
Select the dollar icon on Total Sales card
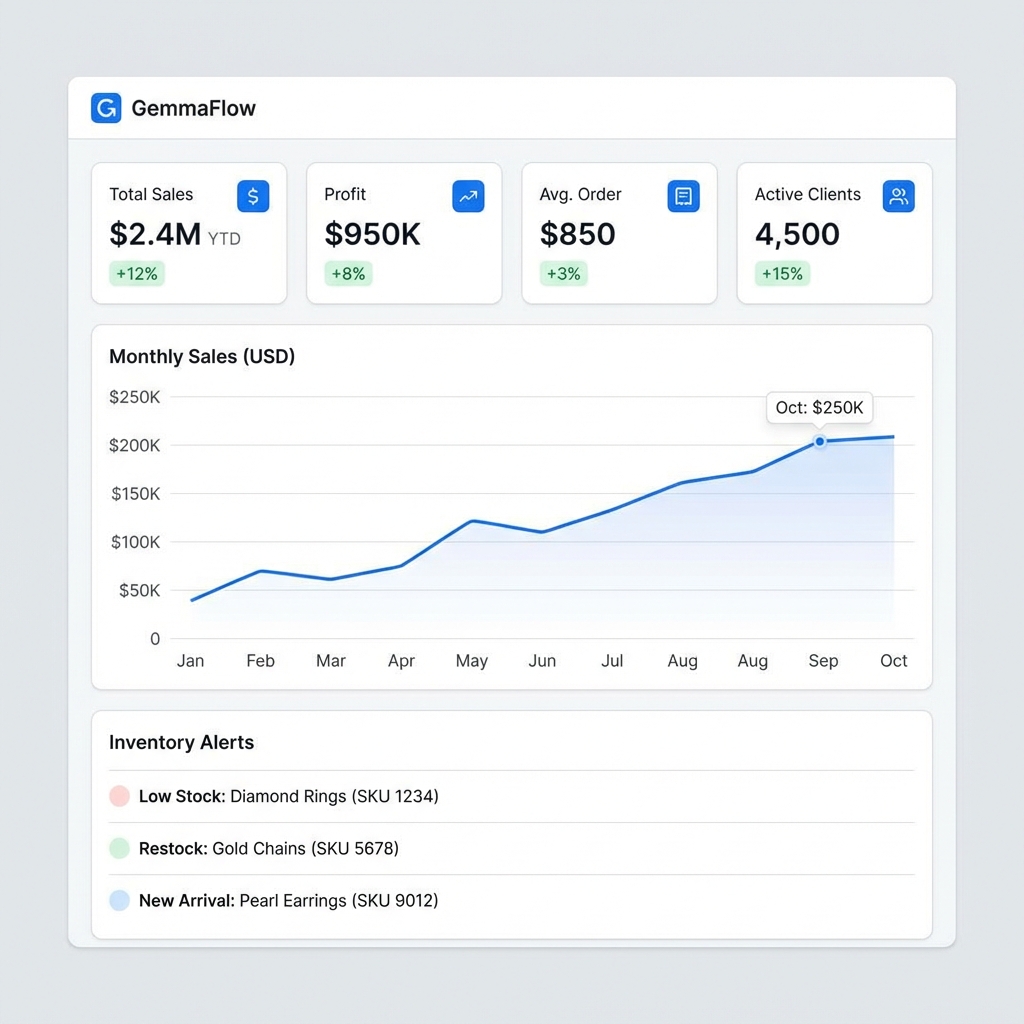[x=253, y=196]
